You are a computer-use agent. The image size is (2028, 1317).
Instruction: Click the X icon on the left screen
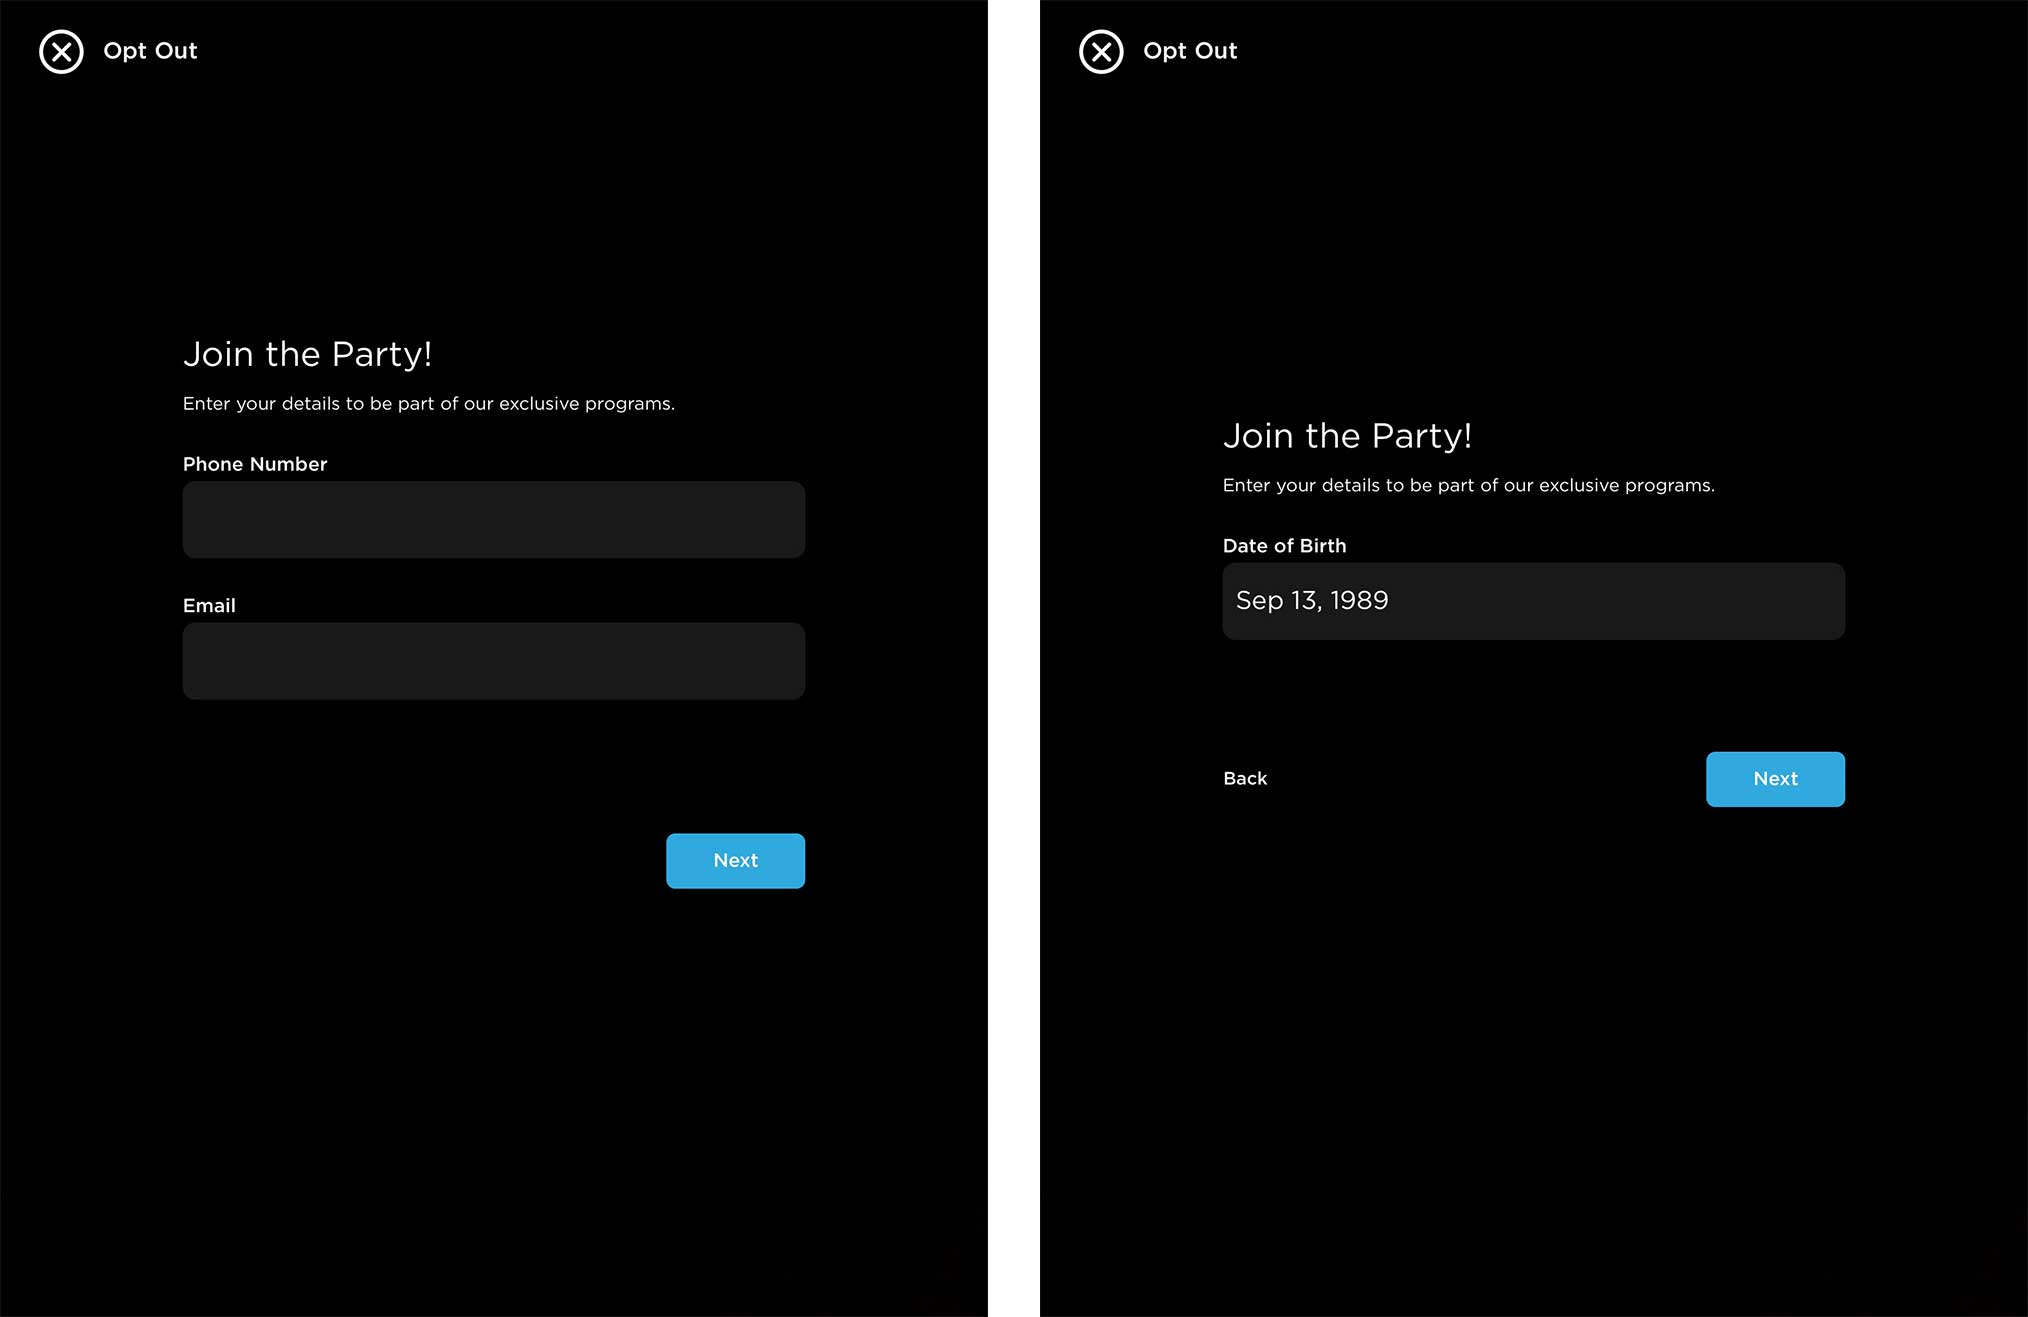(61, 51)
